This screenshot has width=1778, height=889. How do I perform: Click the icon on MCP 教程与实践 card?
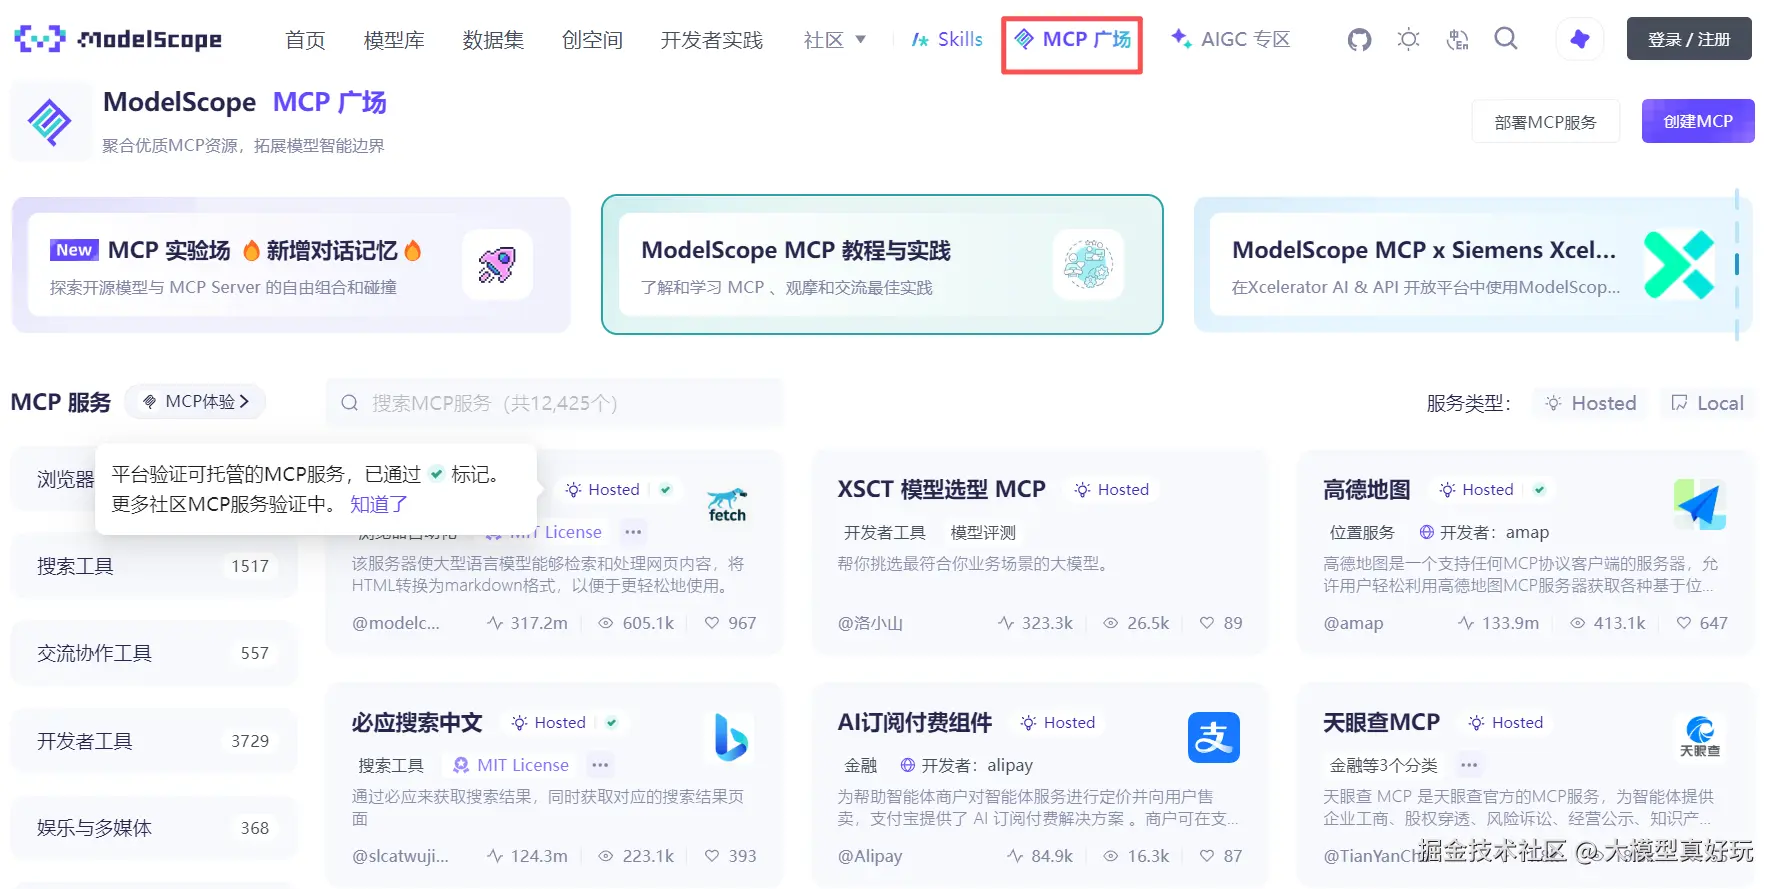[x=1088, y=264]
